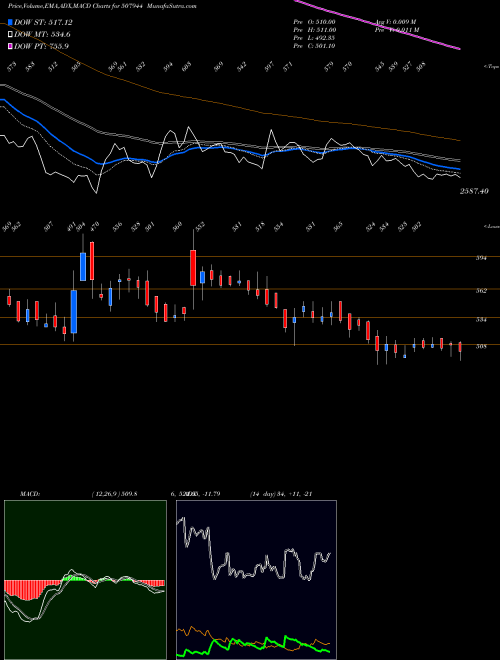500x660 pixels.
Task: Select the 'DOW ST: 517.12' legend text
Action: tap(43, 22)
